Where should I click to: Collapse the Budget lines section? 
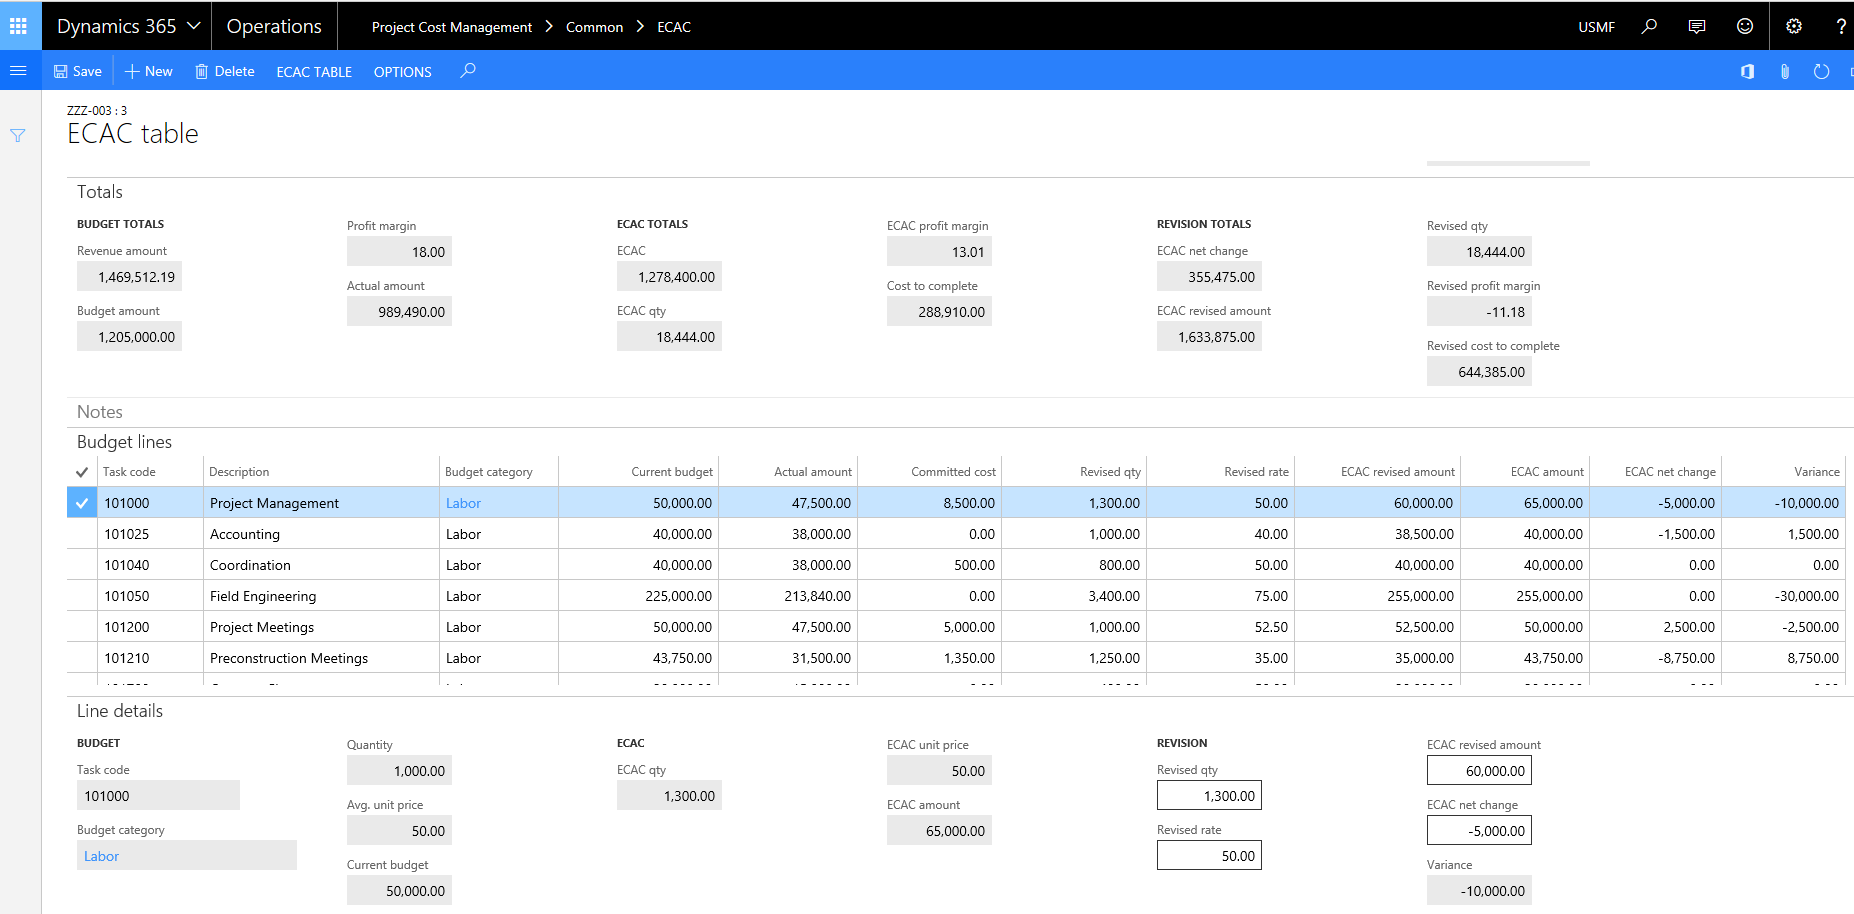(124, 442)
